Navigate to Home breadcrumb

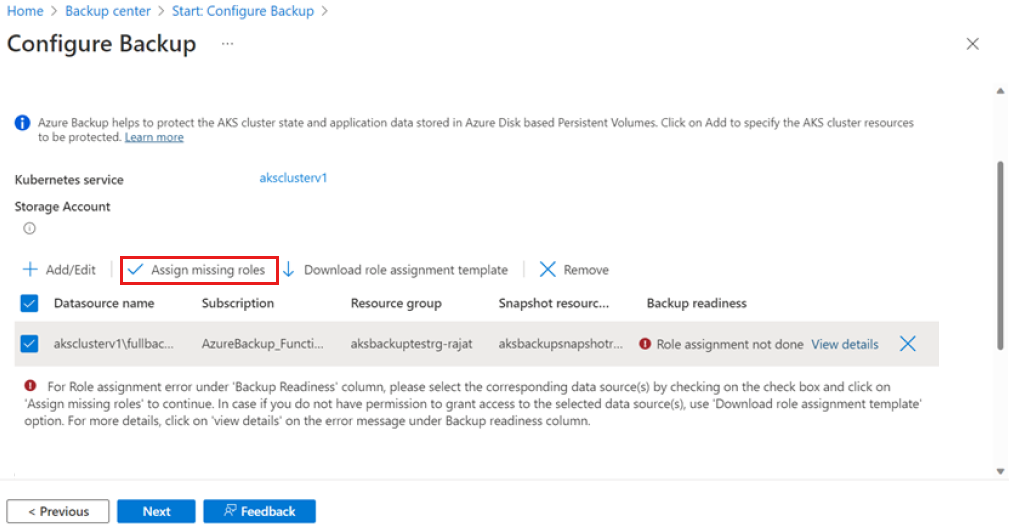click(x=24, y=11)
